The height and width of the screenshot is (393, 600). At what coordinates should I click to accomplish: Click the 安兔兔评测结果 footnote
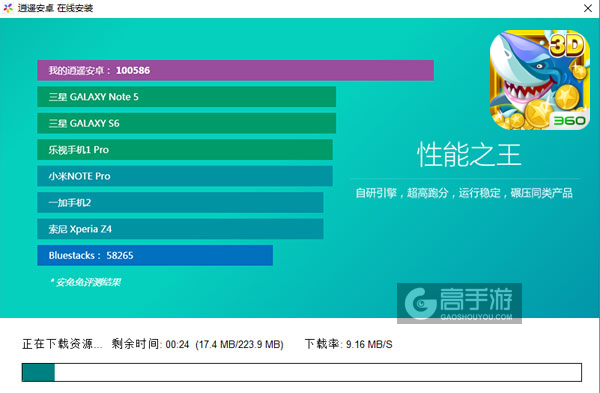(x=86, y=282)
